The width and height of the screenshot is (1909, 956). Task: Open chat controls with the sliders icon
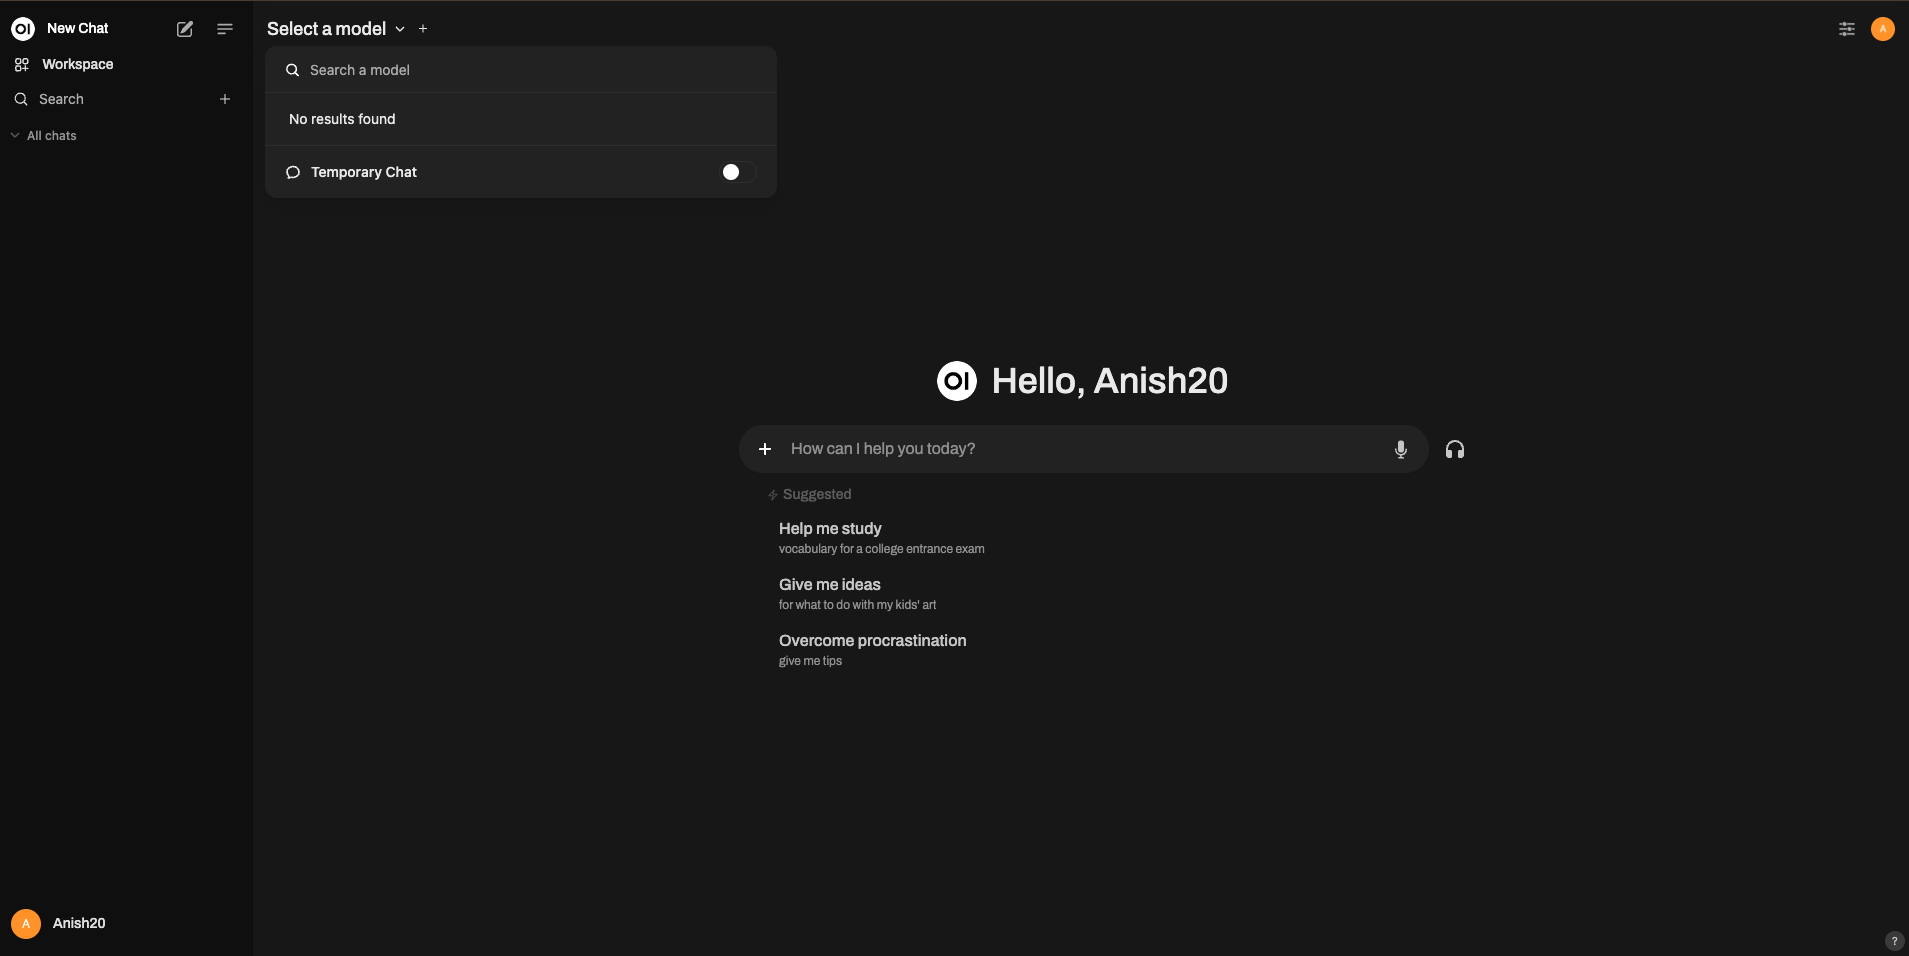[x=1845, y=29]
